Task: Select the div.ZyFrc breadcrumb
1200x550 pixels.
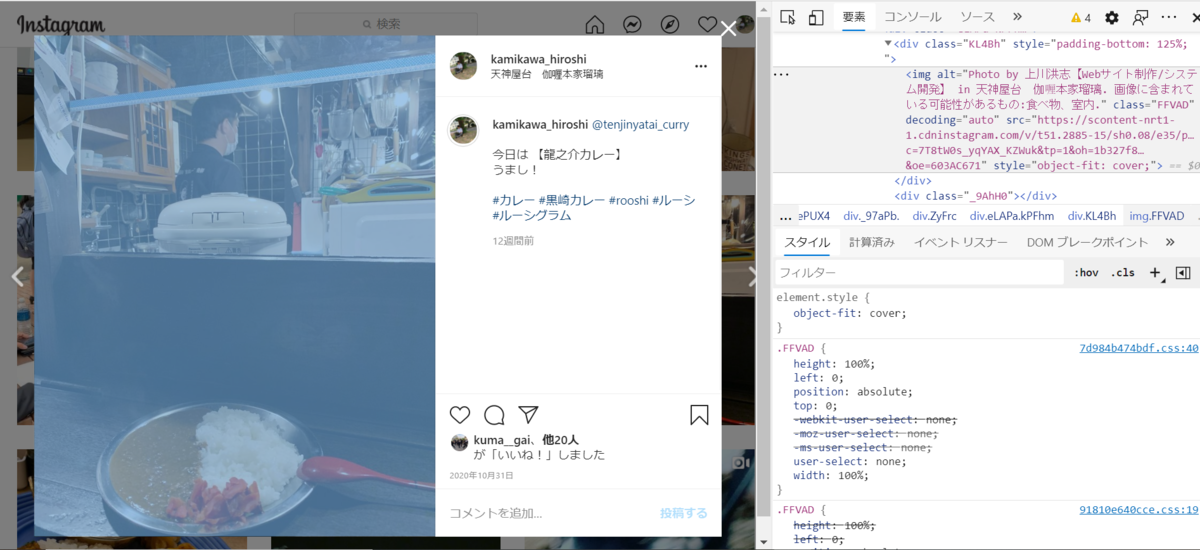Action: point(934,216)
